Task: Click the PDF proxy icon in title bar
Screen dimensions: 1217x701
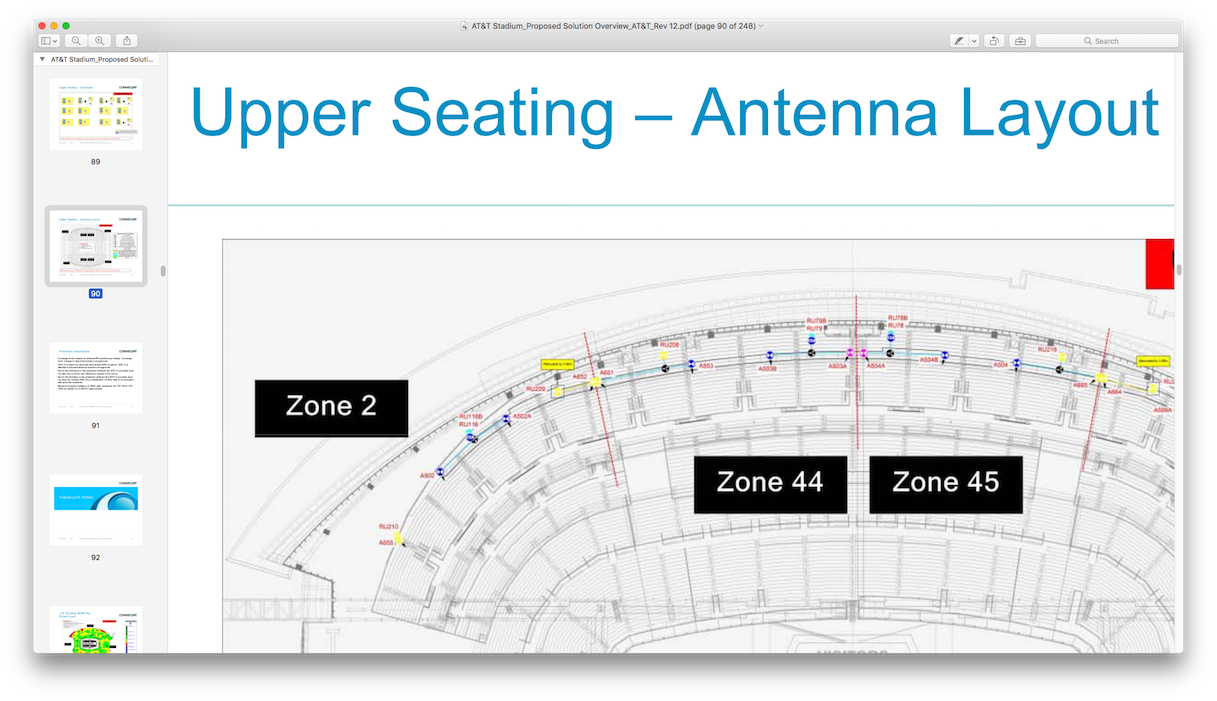Action: 465,25
